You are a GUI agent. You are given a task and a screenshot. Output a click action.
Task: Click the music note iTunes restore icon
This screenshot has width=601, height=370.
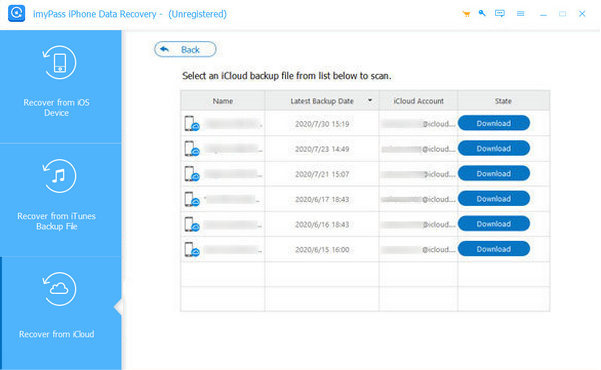[59, 176]
